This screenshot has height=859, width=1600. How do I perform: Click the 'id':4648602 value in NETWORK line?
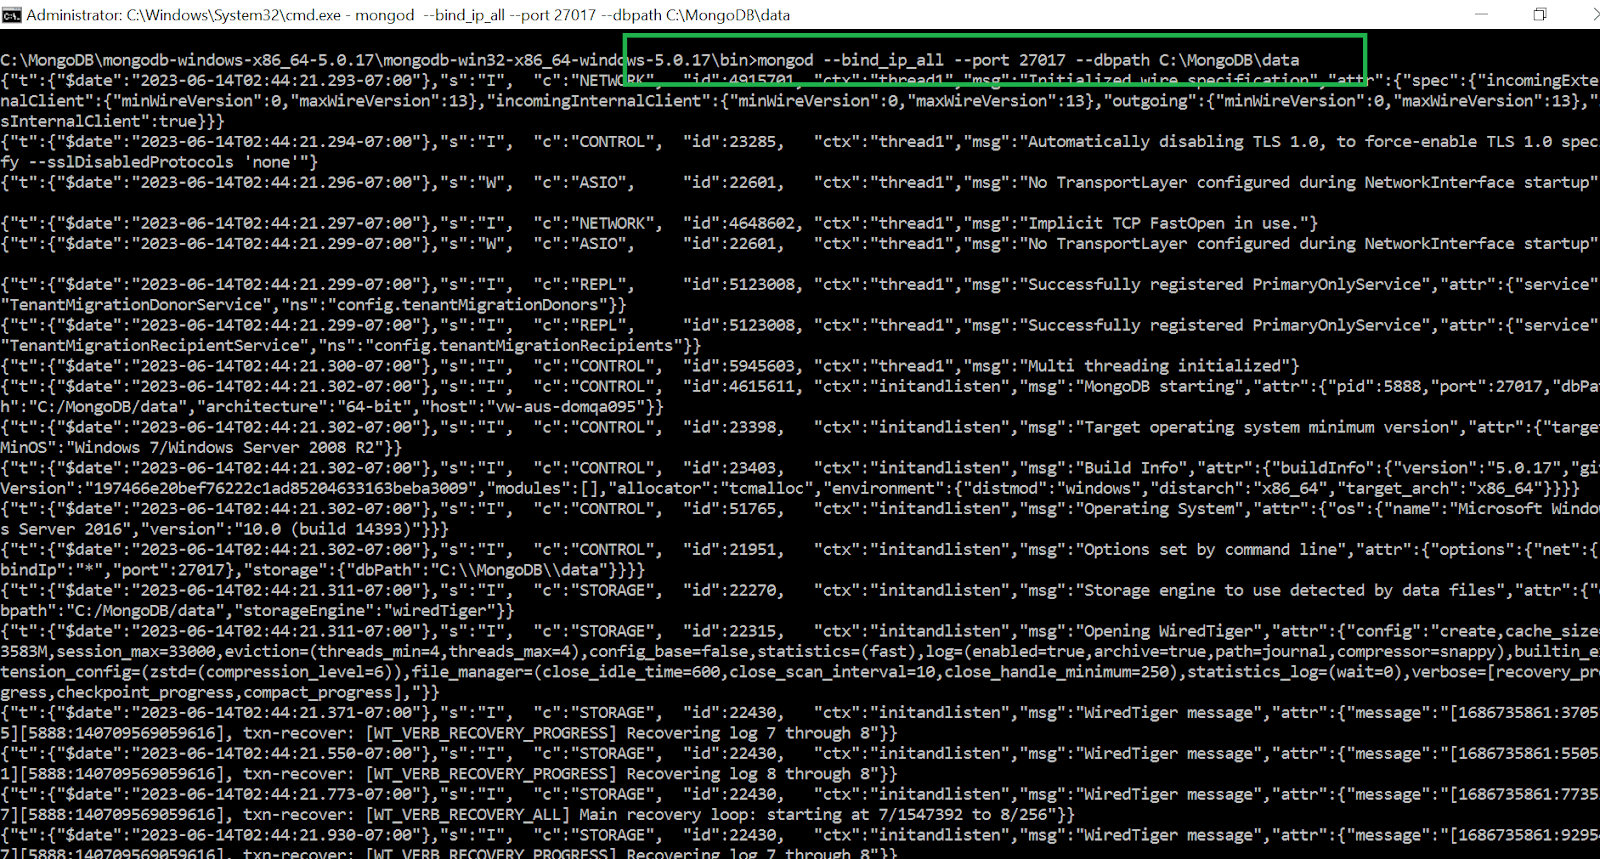[x=740, y=223]
